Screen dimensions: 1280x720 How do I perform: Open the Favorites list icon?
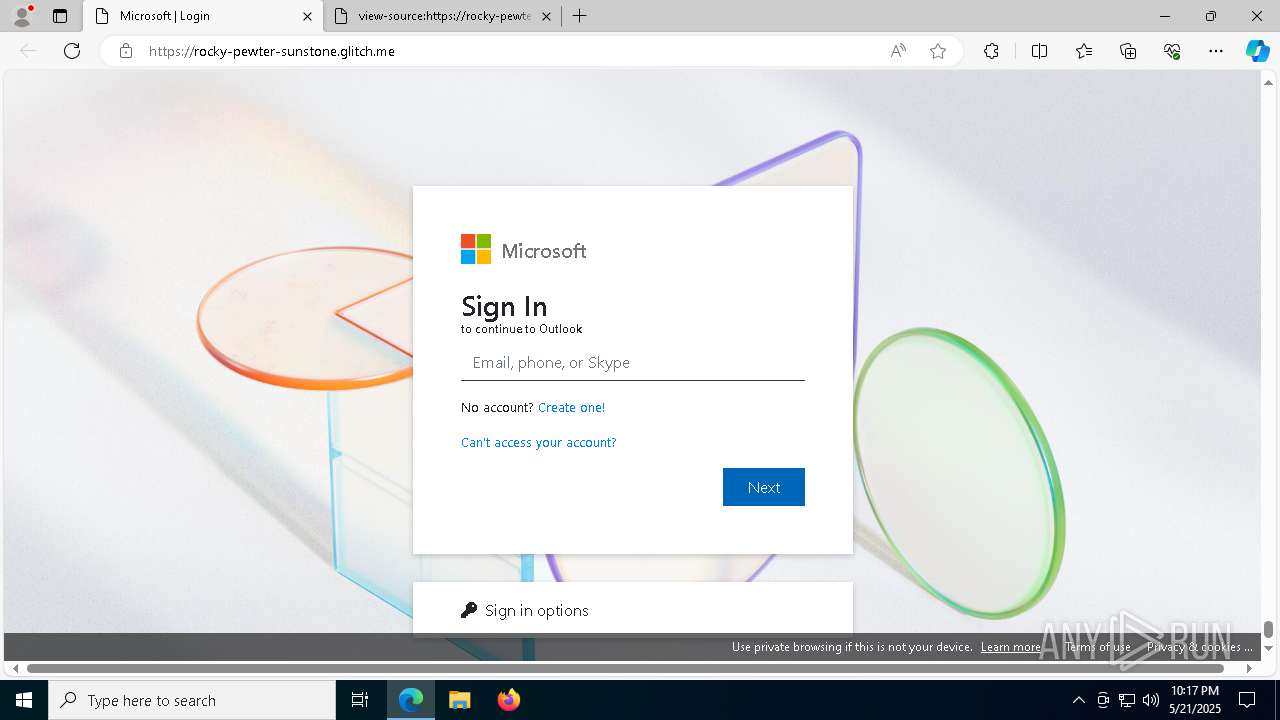[x=1084, y=51]
